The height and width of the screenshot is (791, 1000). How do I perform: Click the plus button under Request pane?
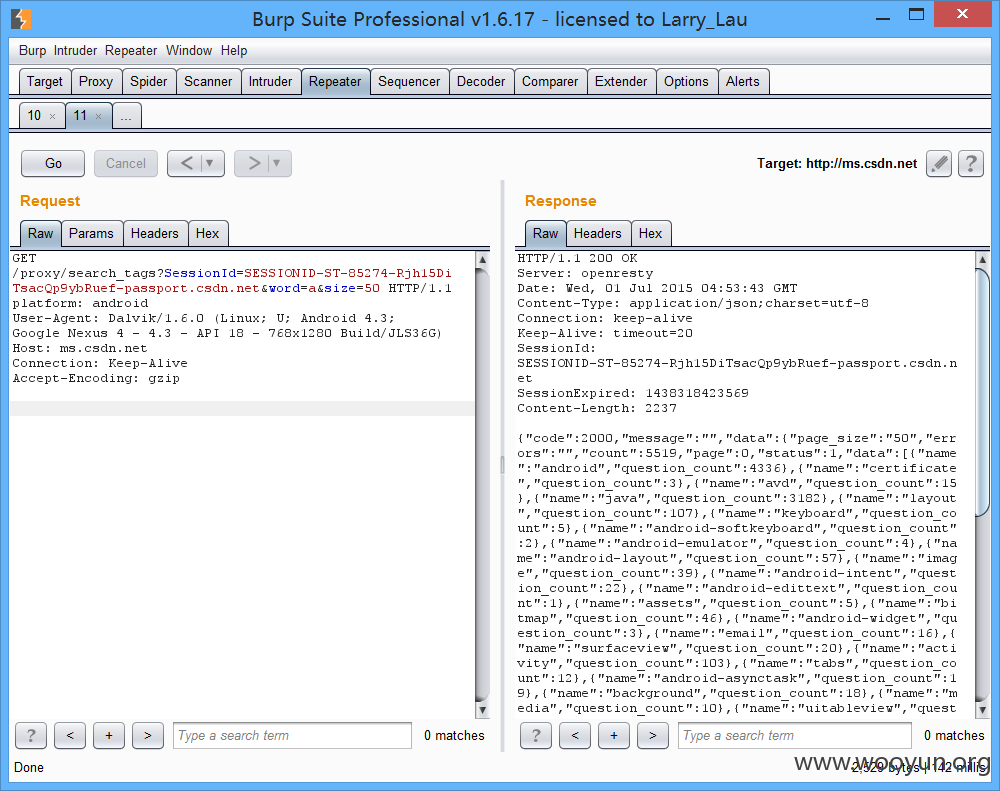pyautogui.click(x=109, y=736)
